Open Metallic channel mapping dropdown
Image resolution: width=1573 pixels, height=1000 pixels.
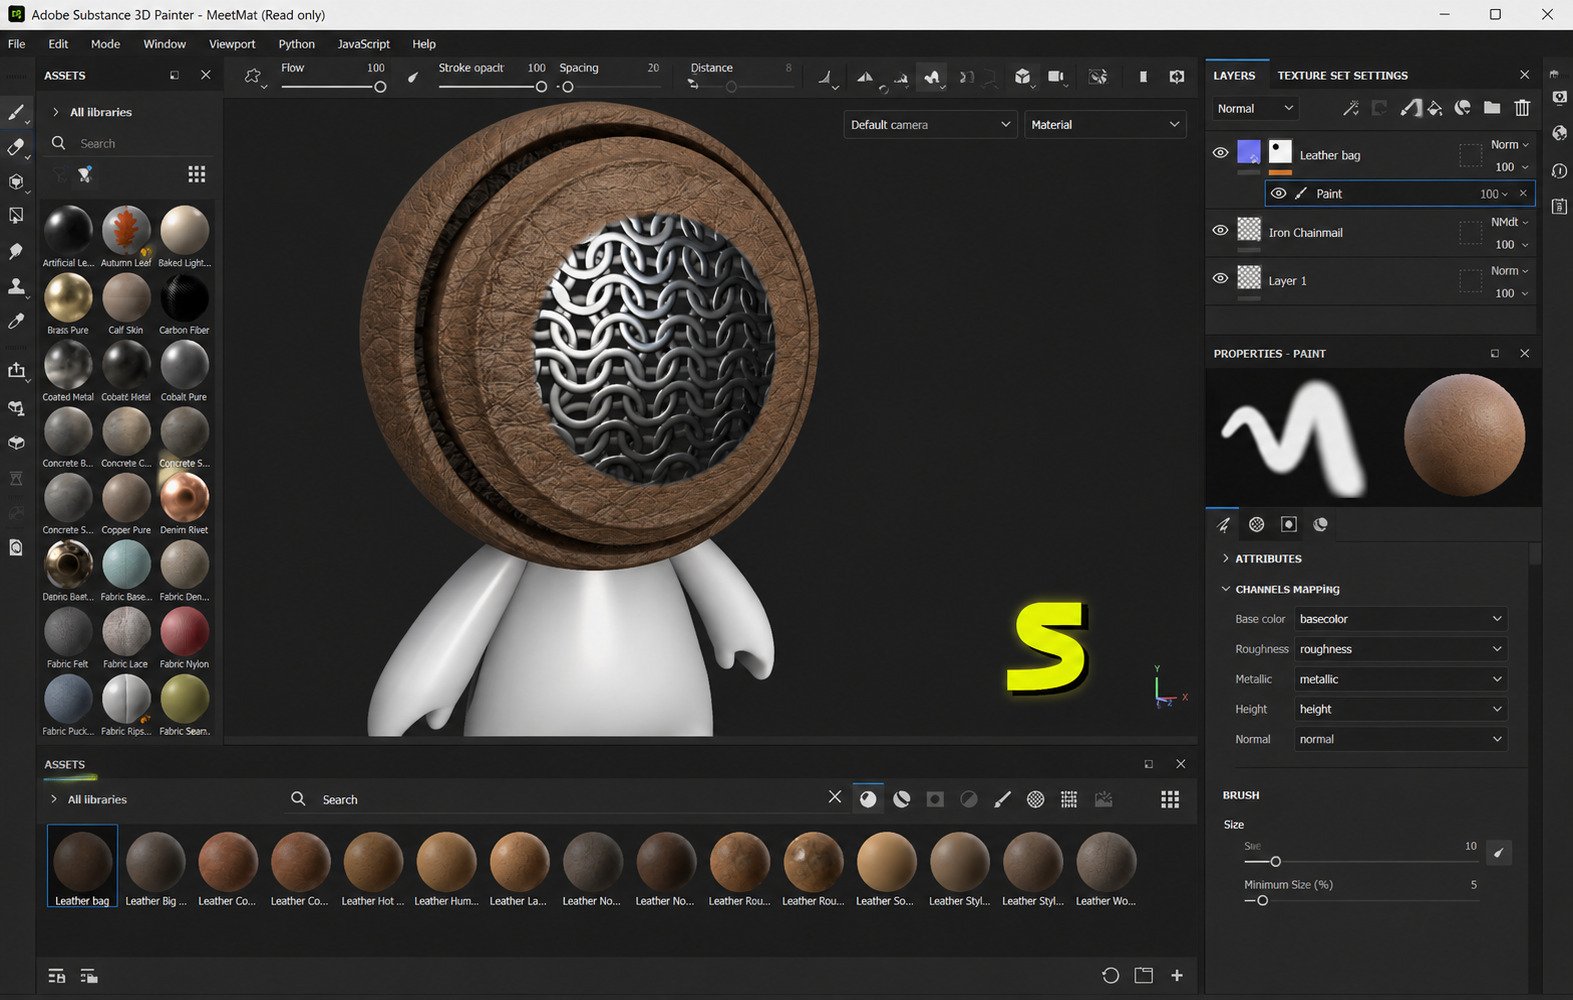1400,679
